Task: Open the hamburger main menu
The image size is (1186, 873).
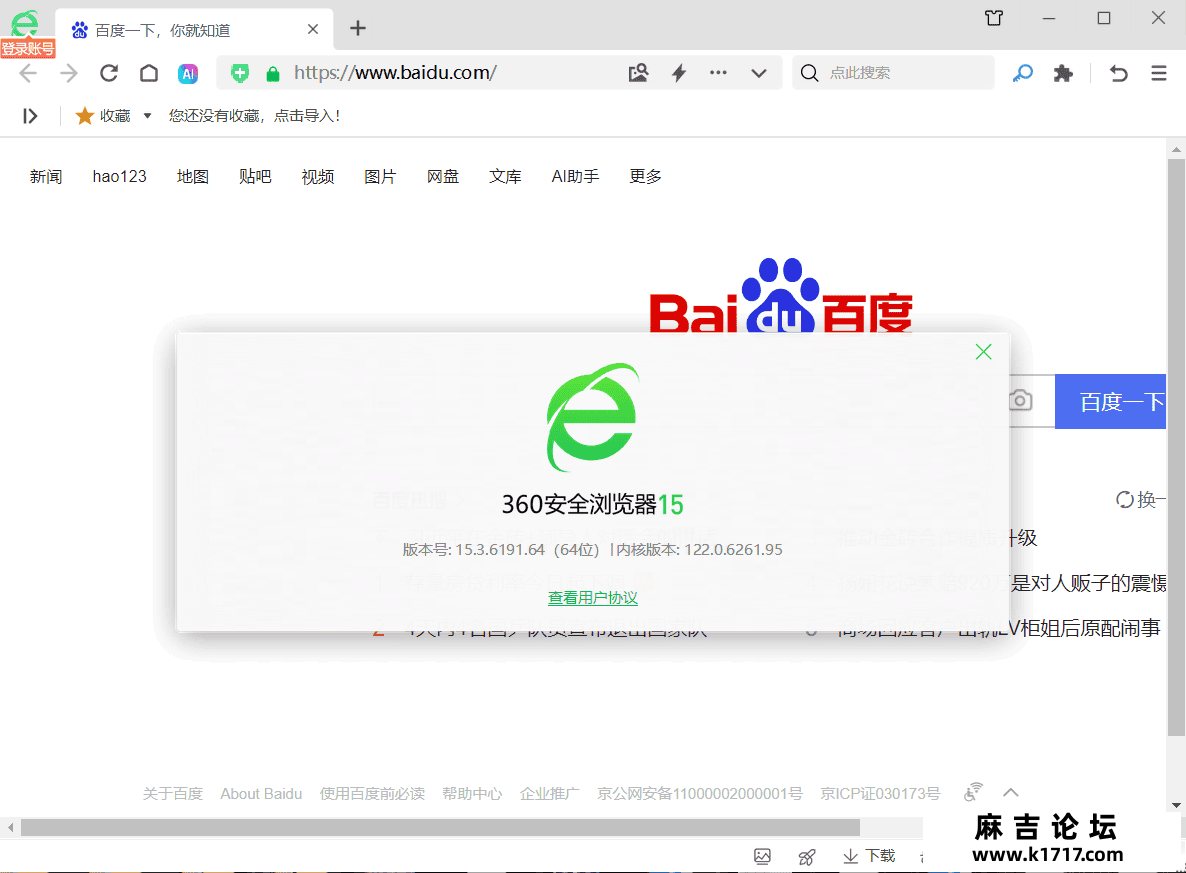Action: point(1159,73)
